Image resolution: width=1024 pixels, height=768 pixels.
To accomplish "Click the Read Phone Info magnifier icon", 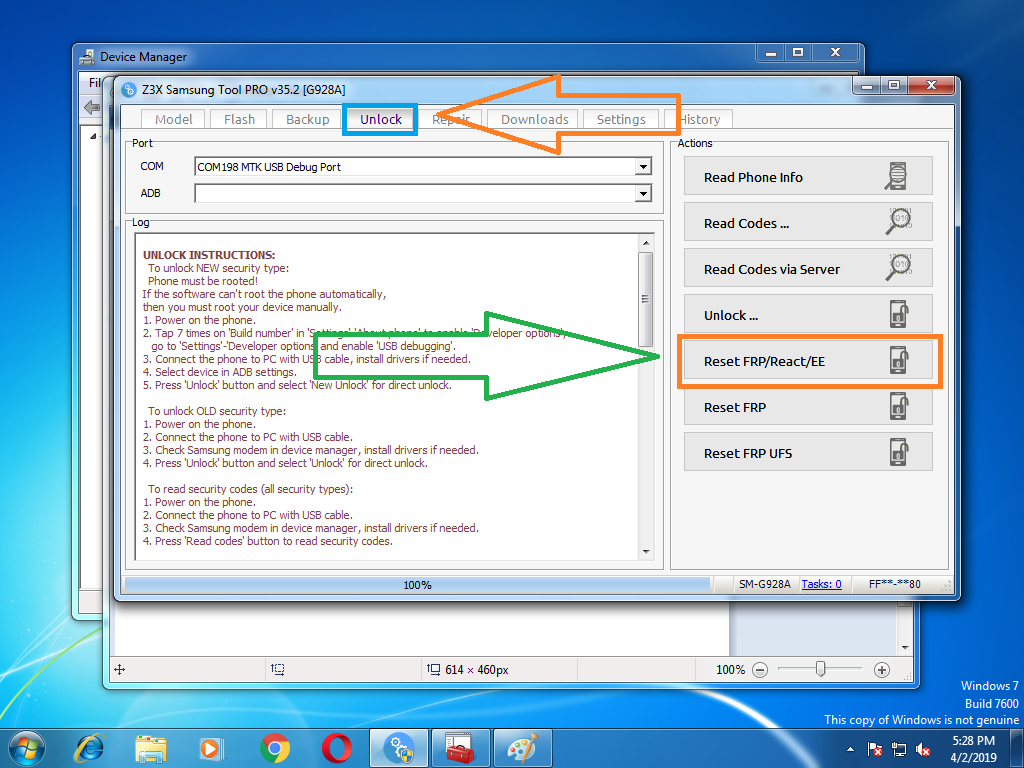I will coord(897,176).
